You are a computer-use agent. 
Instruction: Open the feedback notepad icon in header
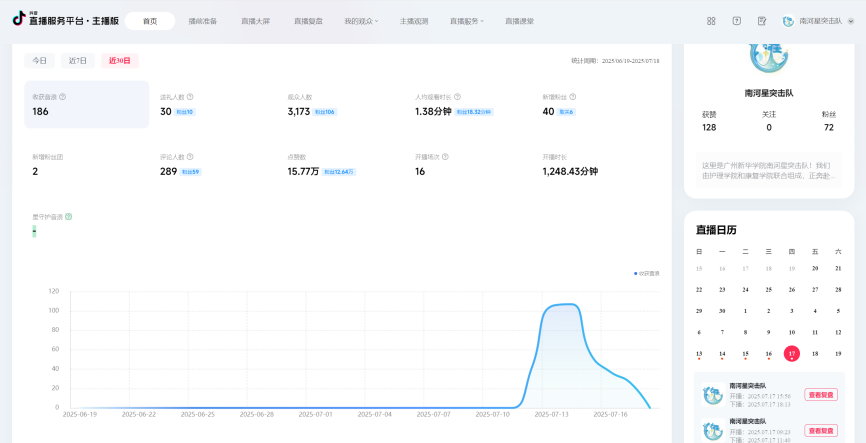tap(762, 21)
